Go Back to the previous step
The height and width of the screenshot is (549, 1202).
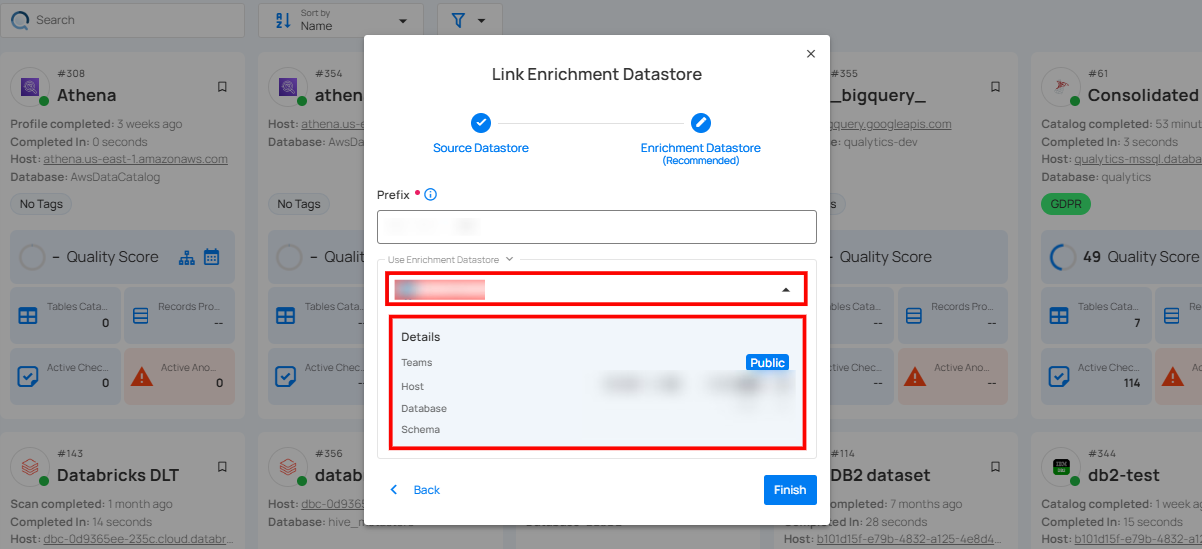[415, 490]
